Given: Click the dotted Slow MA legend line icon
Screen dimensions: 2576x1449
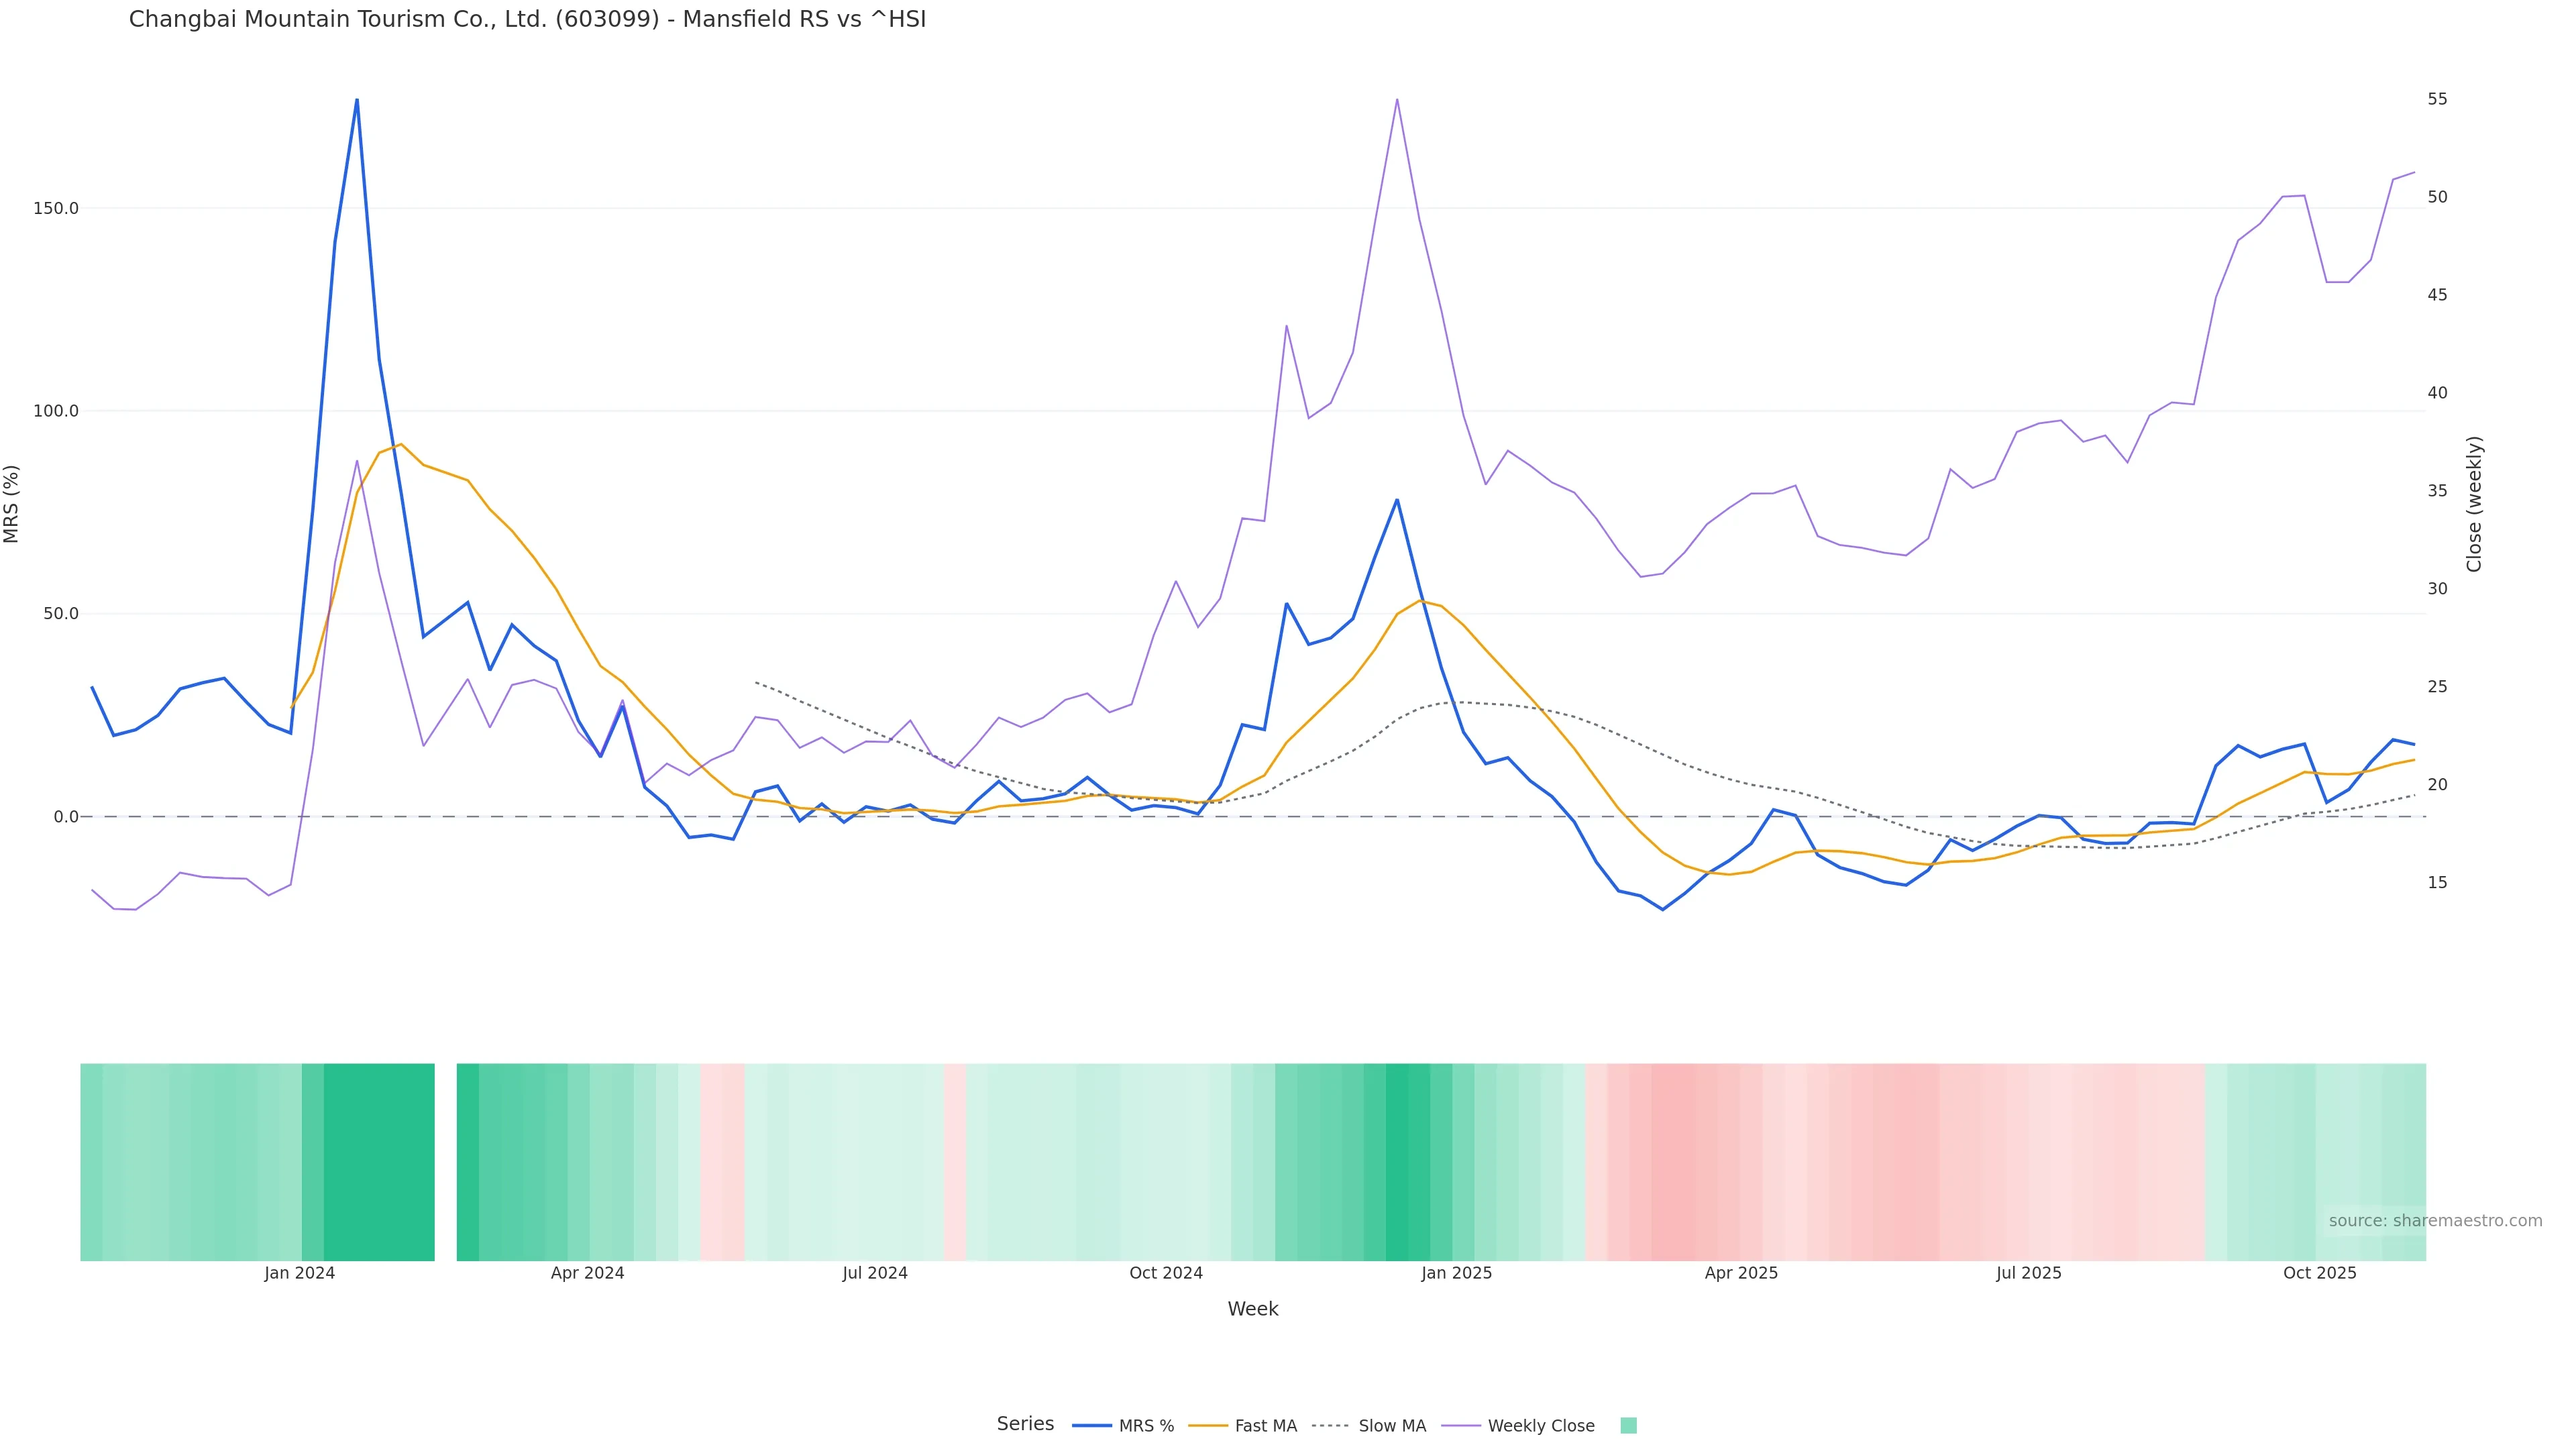Looking at the screenshot, I should tap(1330, 1426).
